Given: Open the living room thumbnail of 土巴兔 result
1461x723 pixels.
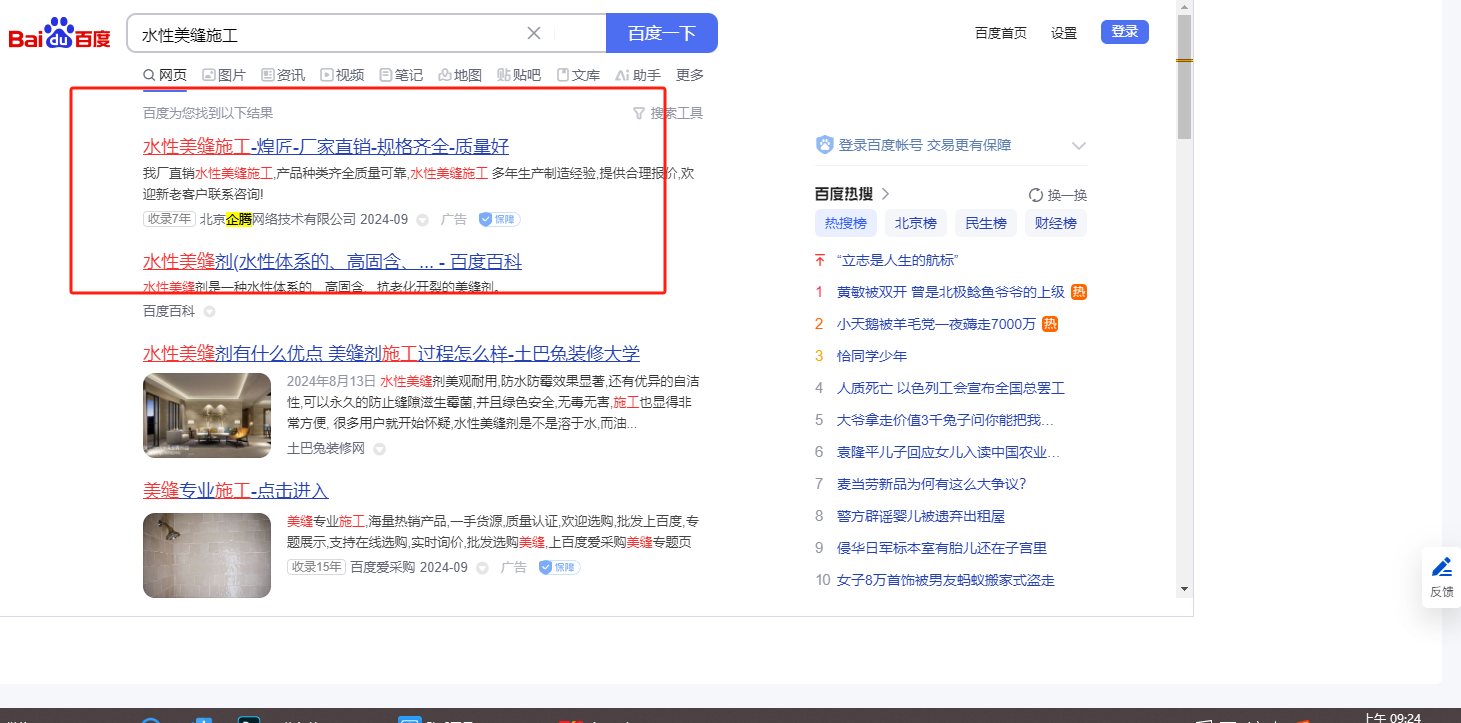Looking at the screenshot, I should click(207, 415).
